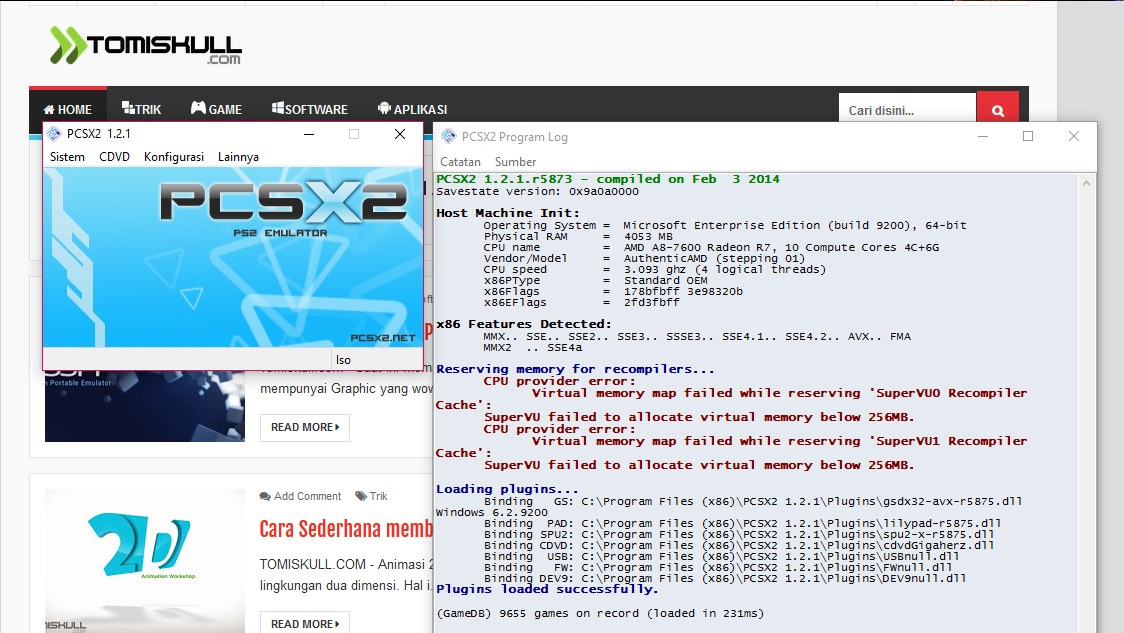Click the lilypad-r5875.dll binding line
The width and height of the screenshot is (1124, 633).
click(743, 523)
